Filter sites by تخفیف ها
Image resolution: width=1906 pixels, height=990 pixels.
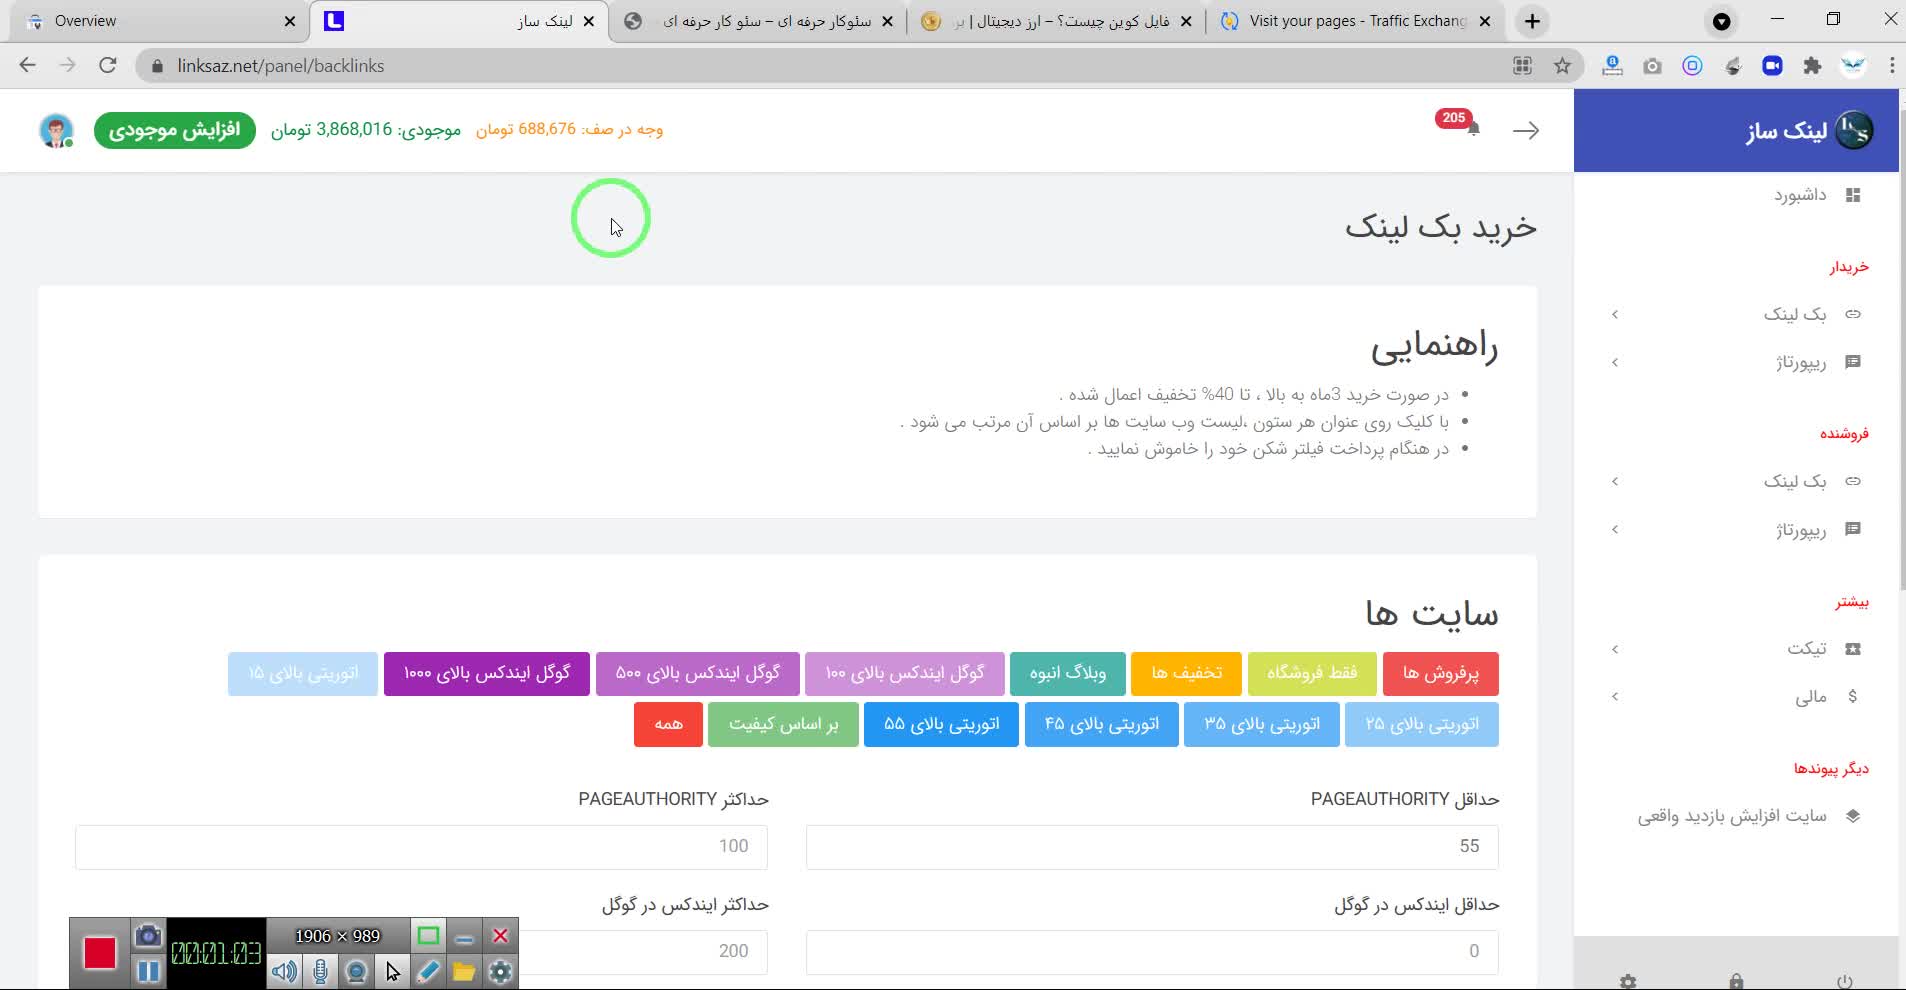[1186, 673]
